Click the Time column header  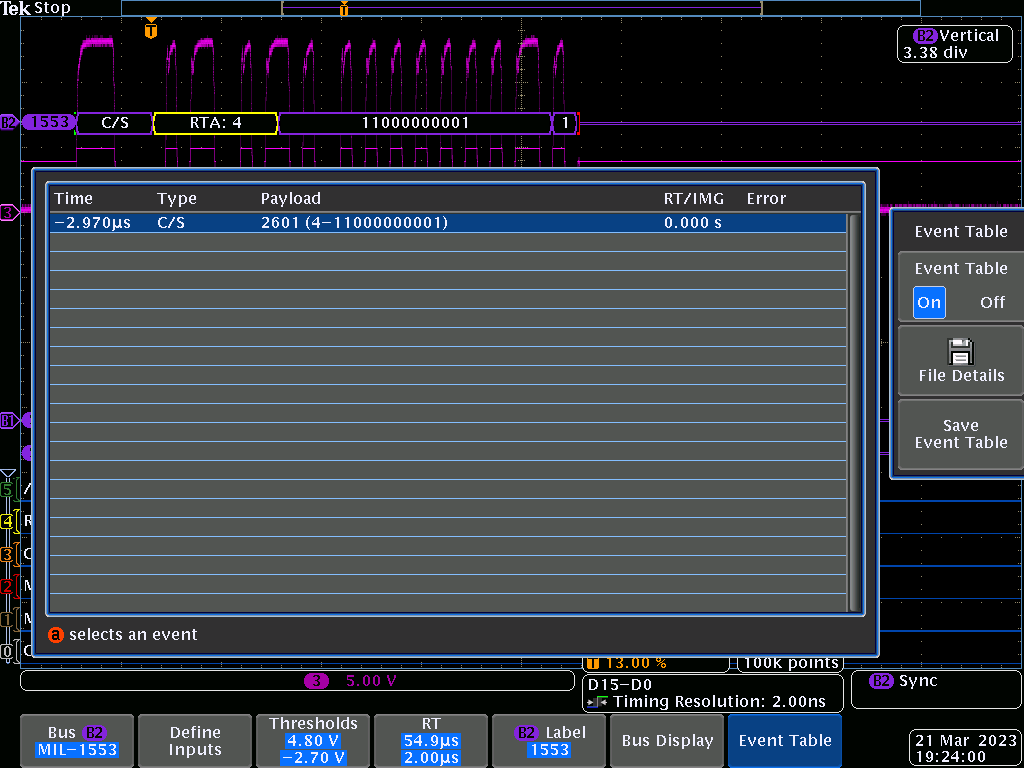pos(73,199)
